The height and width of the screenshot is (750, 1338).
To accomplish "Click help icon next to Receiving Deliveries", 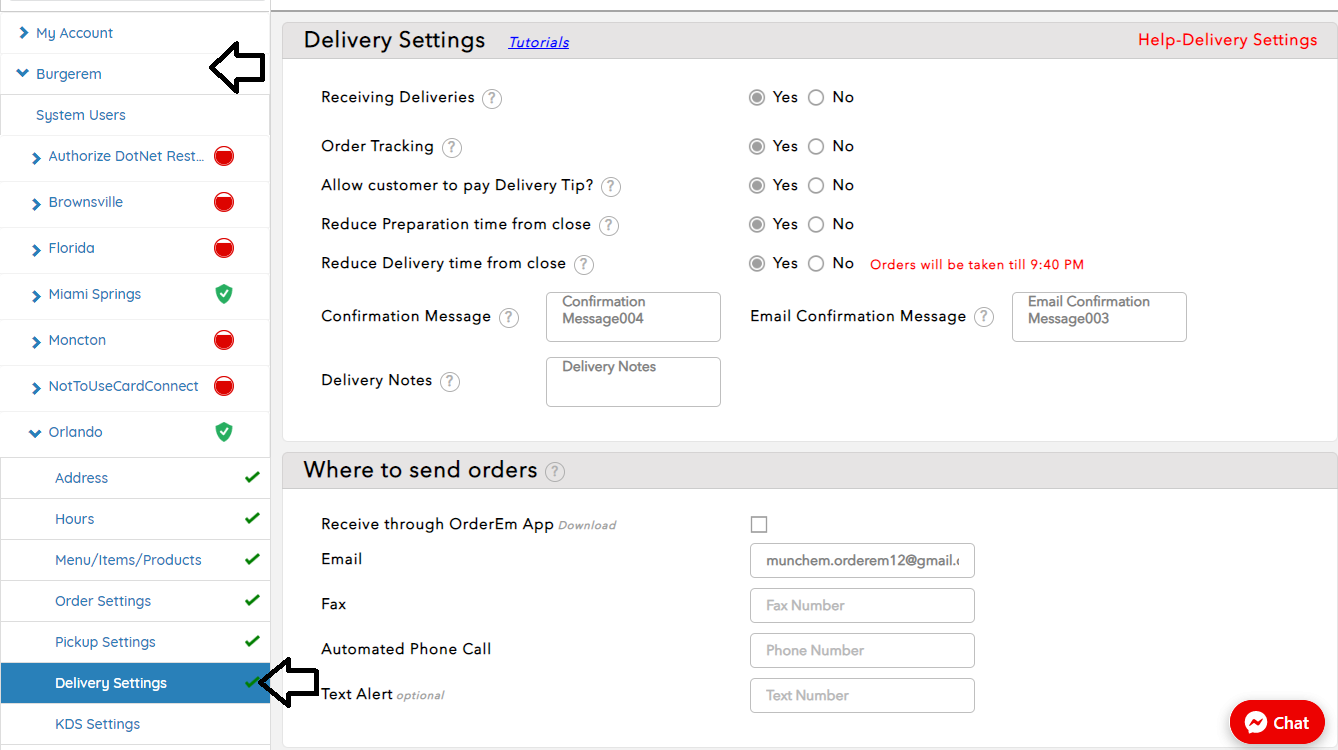I will (x=491, y=98).
